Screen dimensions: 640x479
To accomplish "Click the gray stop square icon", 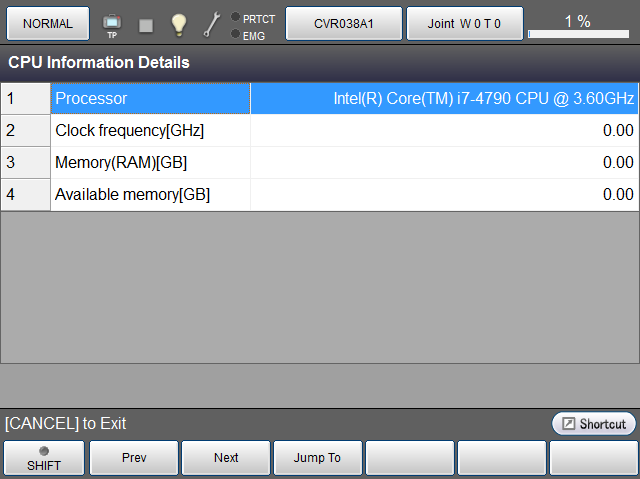I will (x=146, y=25).
